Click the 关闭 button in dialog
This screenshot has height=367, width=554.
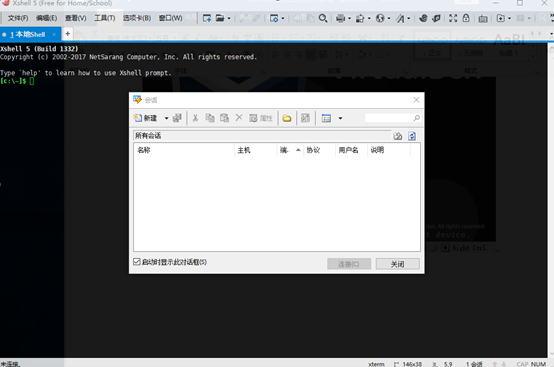click(397, 264)
